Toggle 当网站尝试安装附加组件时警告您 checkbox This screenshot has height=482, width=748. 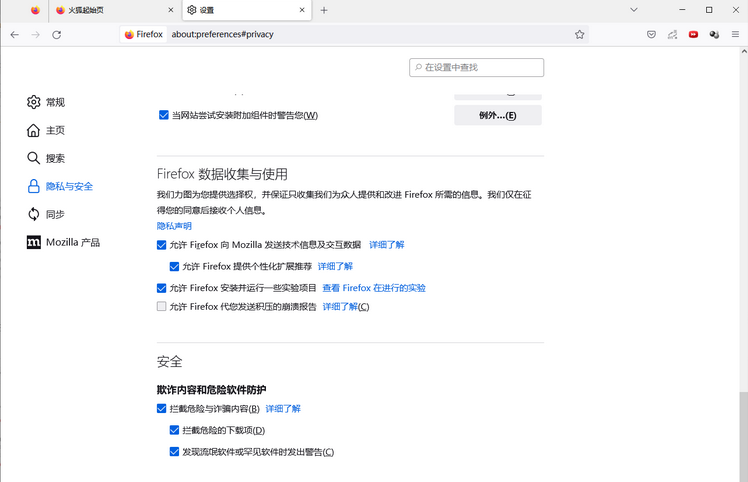pos(164,115)
